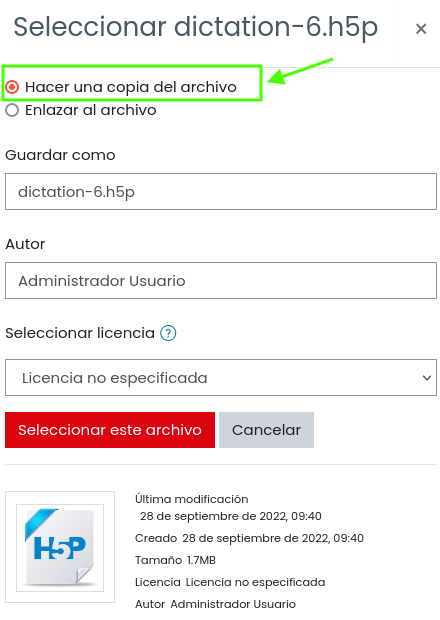The height and width of the screenshot is (620, 440).
Task: Click the chevron arrow of the license selector
Action: point(427,378)
